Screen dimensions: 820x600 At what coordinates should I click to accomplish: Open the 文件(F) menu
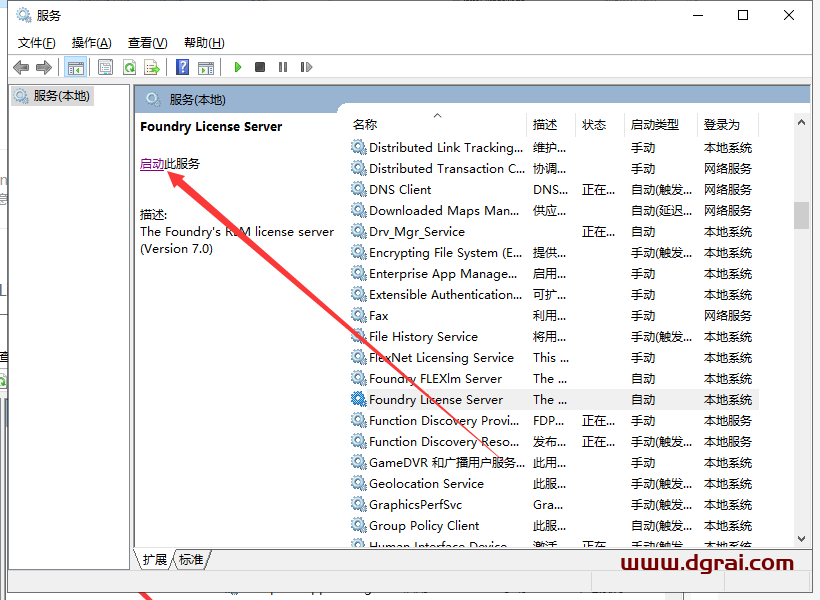point(37,43)
